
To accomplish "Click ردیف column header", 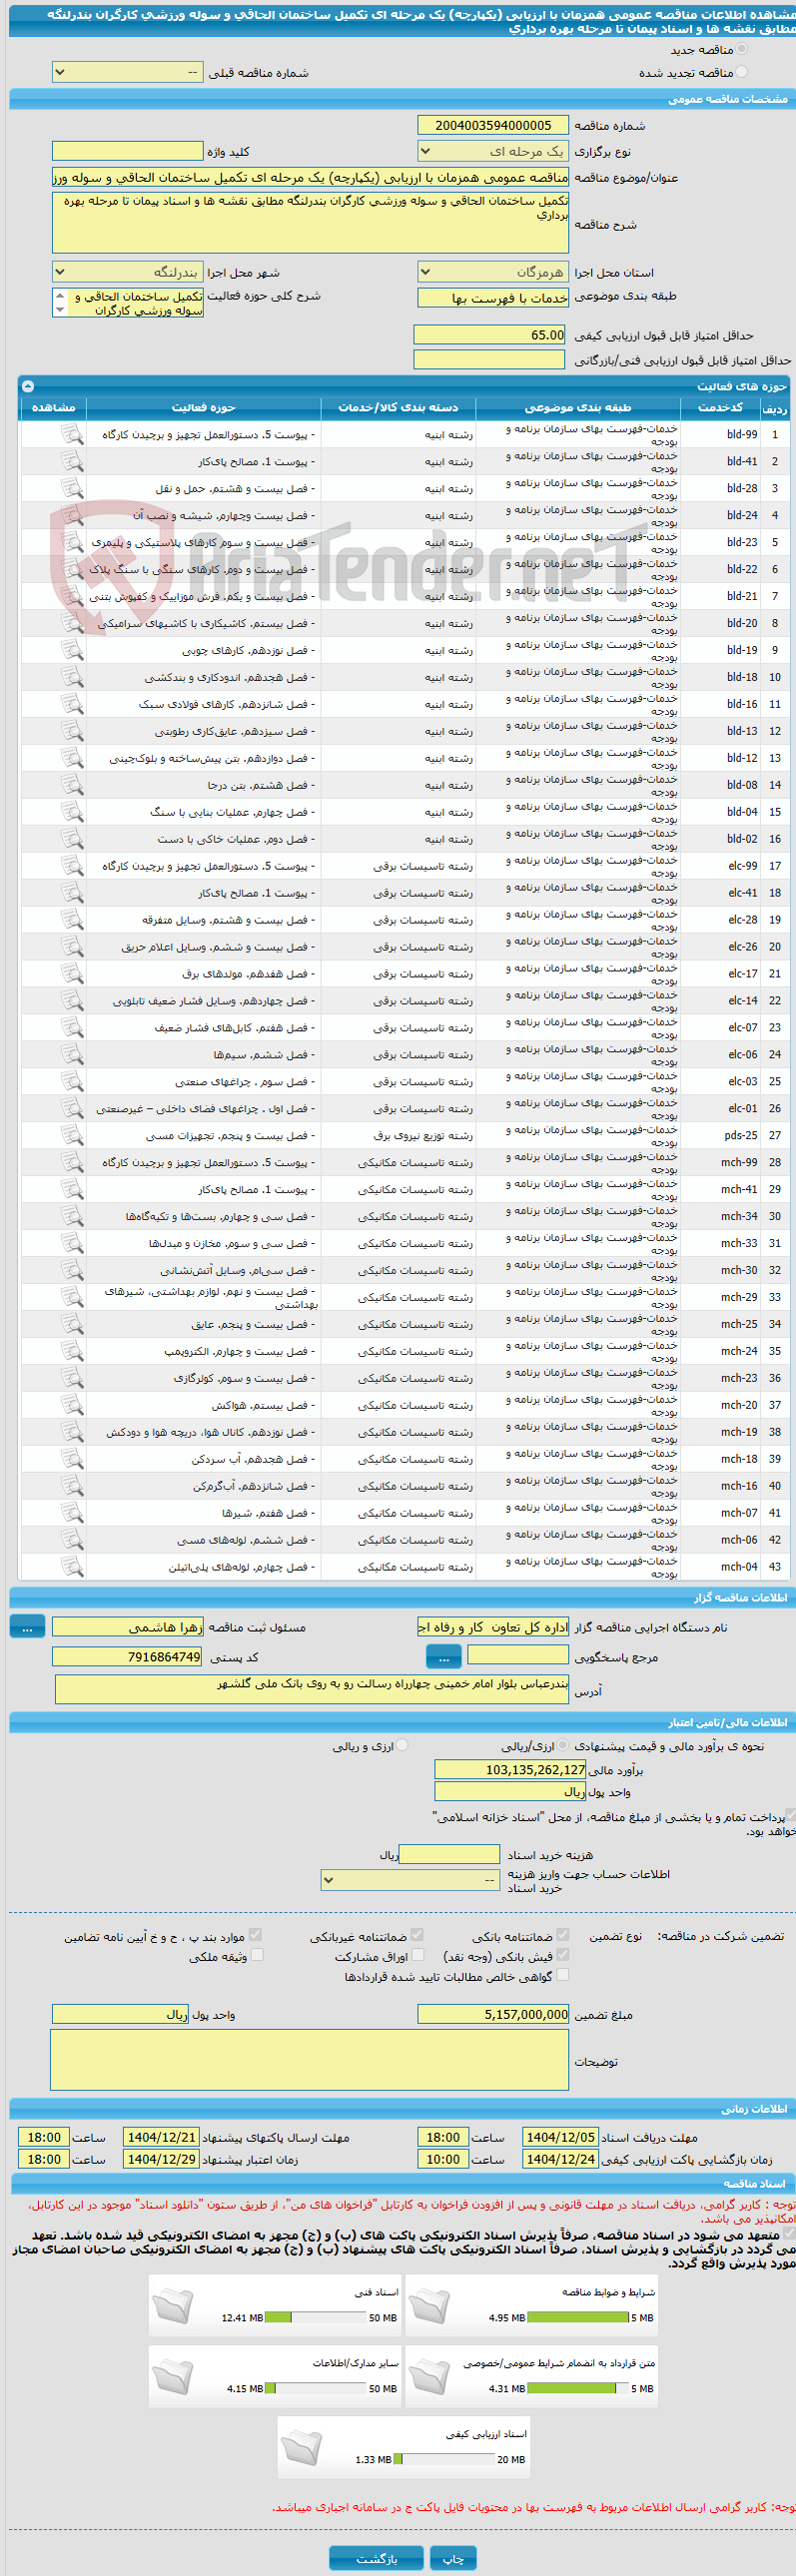I will pos(774,408).
